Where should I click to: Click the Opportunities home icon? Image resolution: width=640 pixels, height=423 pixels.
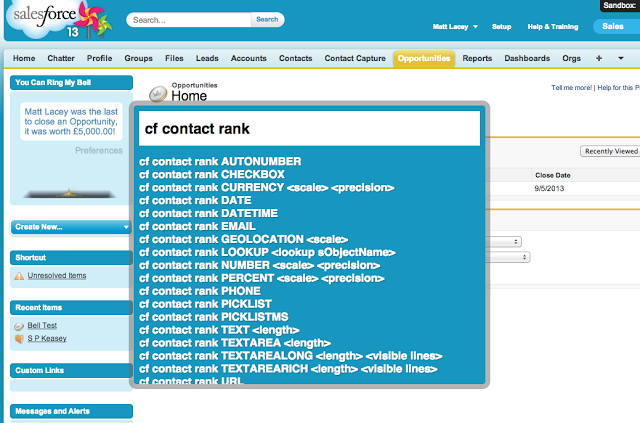click(158, 94)
